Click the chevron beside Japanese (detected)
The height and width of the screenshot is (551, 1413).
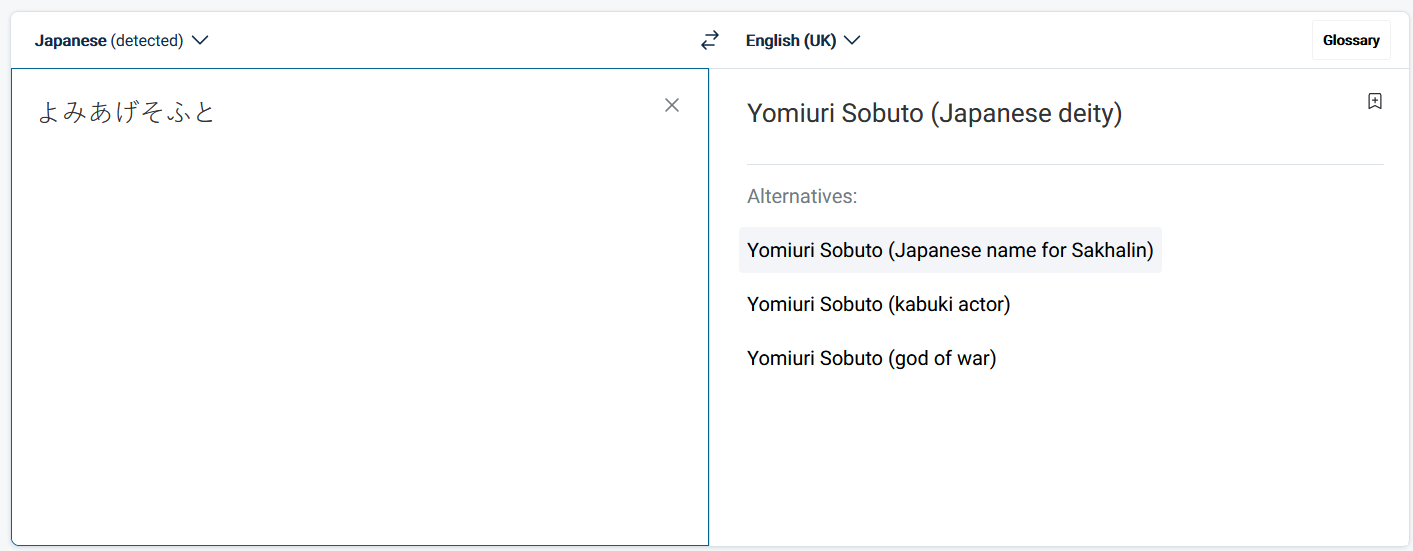point(200,40)
